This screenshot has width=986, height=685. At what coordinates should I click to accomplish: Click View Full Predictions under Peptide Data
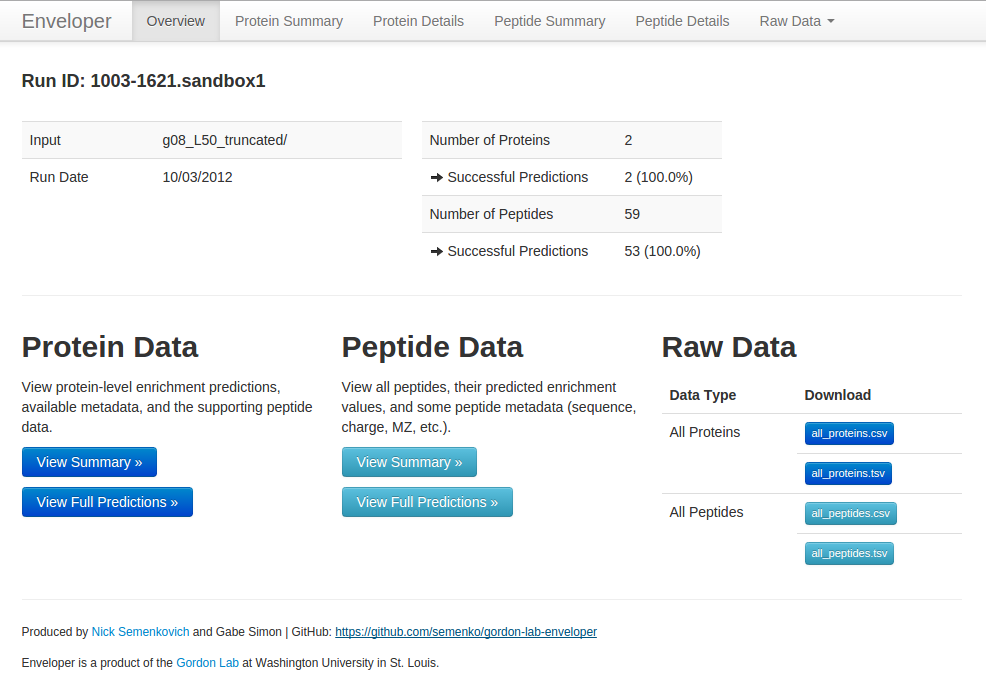427,502
